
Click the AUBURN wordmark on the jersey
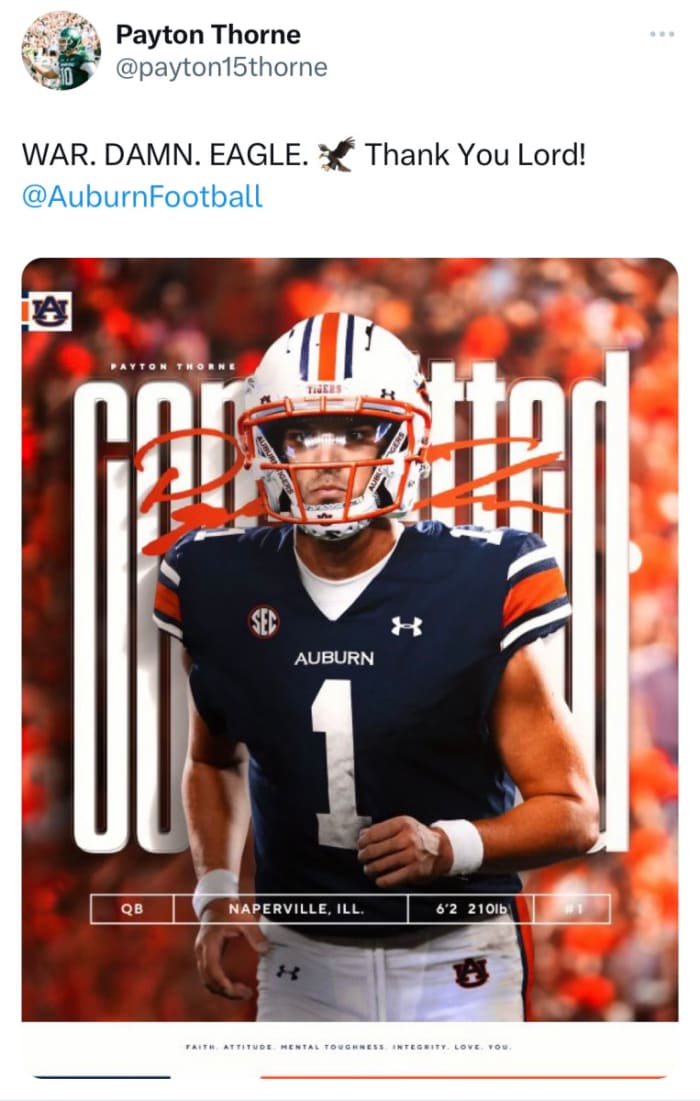(334, 658)
